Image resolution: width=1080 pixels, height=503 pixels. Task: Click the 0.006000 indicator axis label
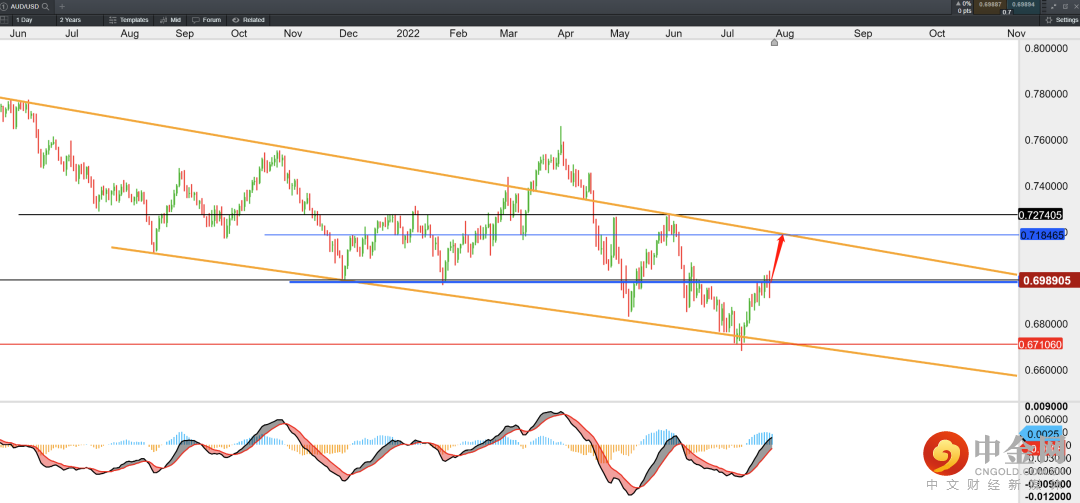1047,420
